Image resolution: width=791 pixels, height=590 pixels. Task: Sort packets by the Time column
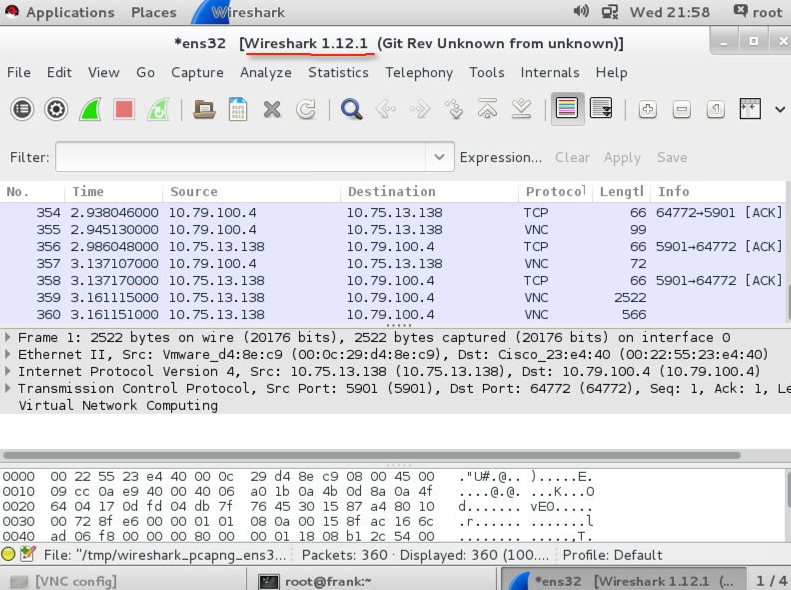coord(114,192)
